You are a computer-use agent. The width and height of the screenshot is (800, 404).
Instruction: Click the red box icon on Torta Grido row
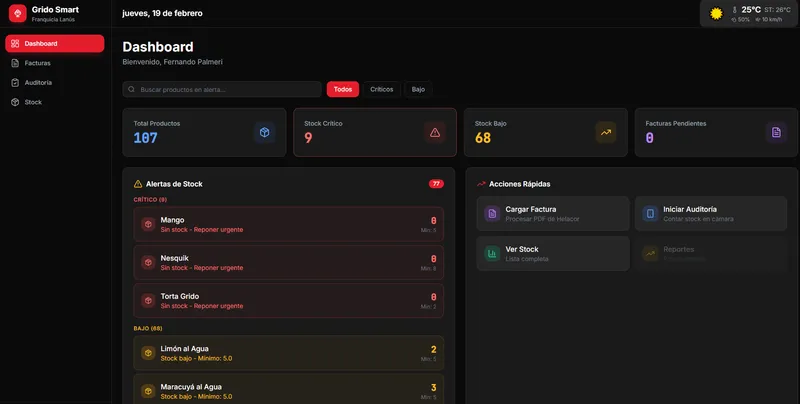tap(148, 300)
